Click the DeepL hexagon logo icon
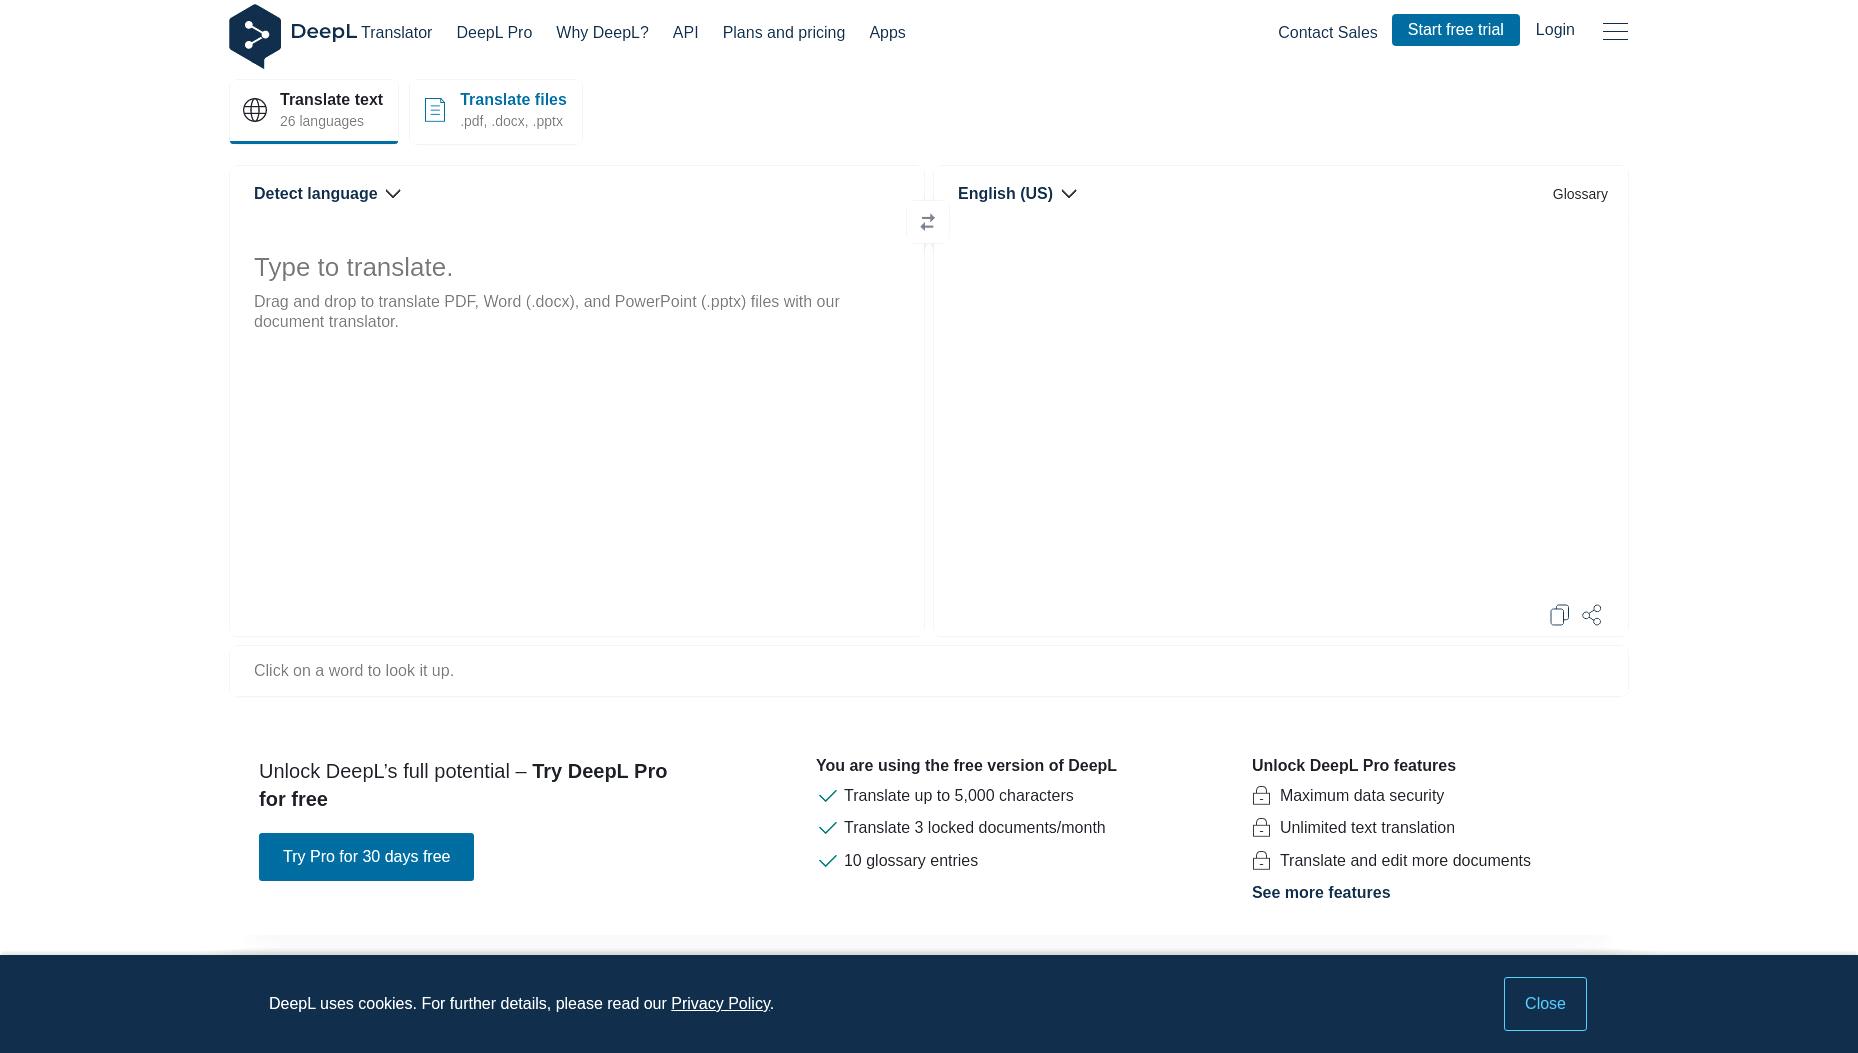 click(x=255, y=36)
